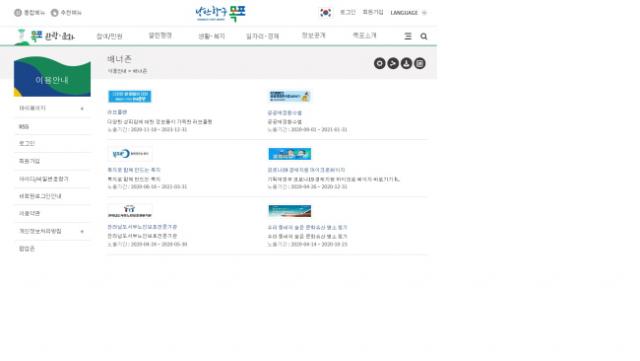Click the Korean flag icon
Screen dimensions: 640x361
325,13
